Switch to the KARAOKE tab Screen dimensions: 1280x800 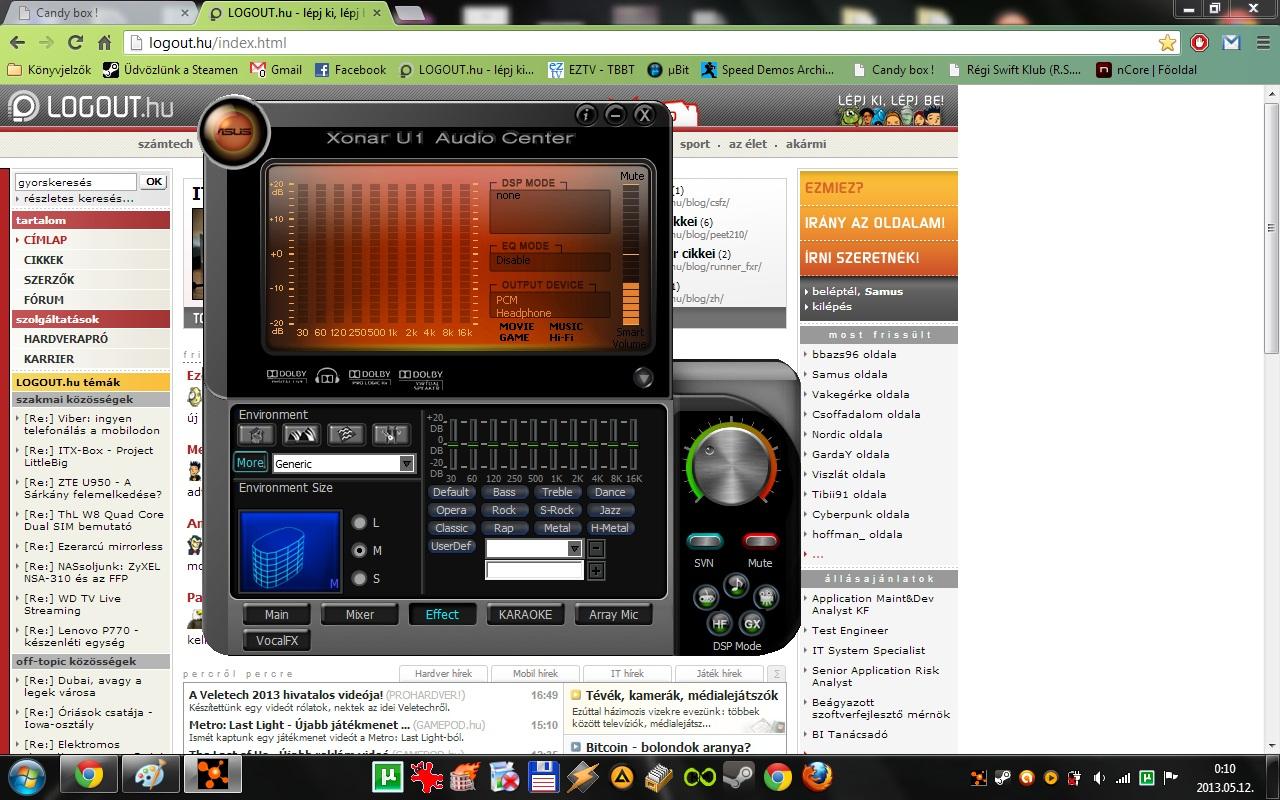(x=525, y=614)
